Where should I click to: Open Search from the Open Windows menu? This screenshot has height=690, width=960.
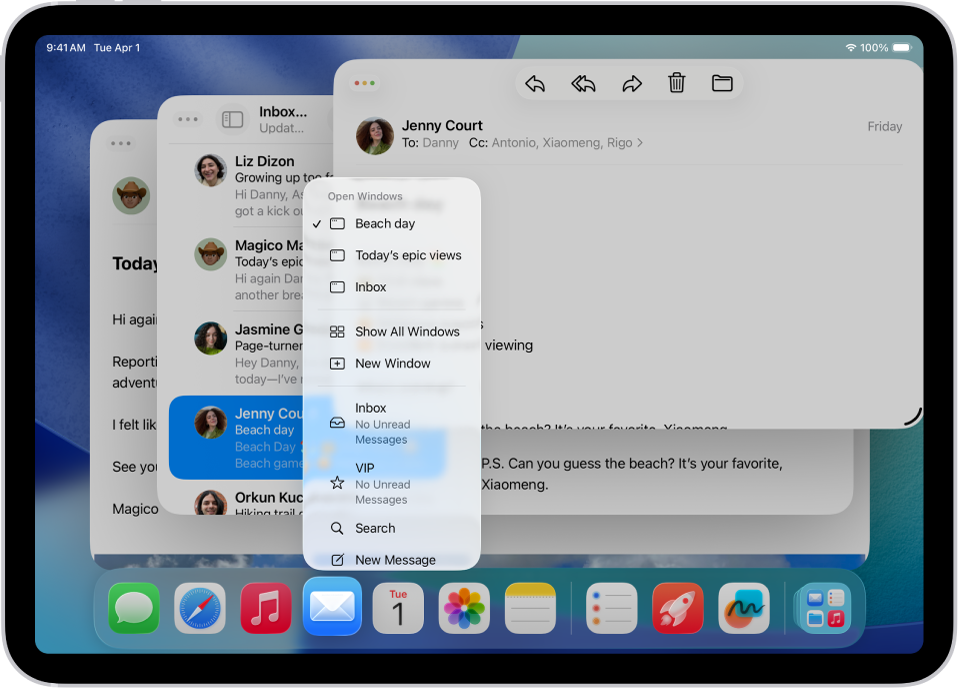pos(375,528)
